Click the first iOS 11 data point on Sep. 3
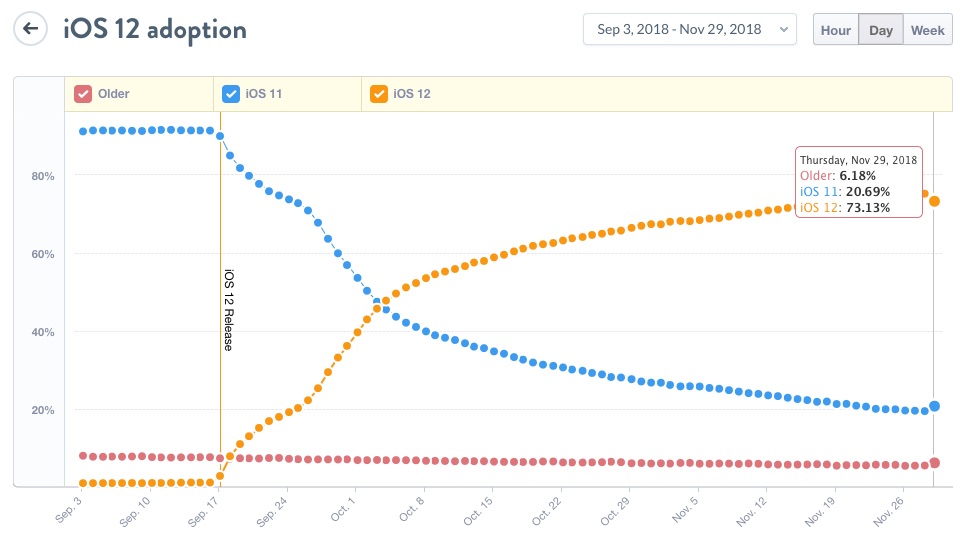This screenshot has height=542, width=962. tap(83, 131)
